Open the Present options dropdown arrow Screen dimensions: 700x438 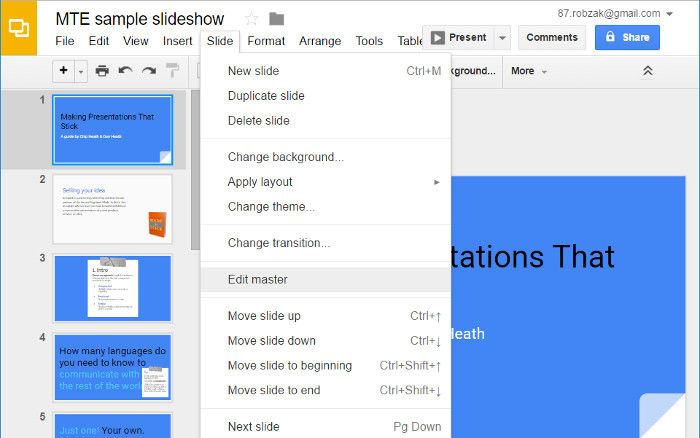pyautogui.click(x=502, y=38)
